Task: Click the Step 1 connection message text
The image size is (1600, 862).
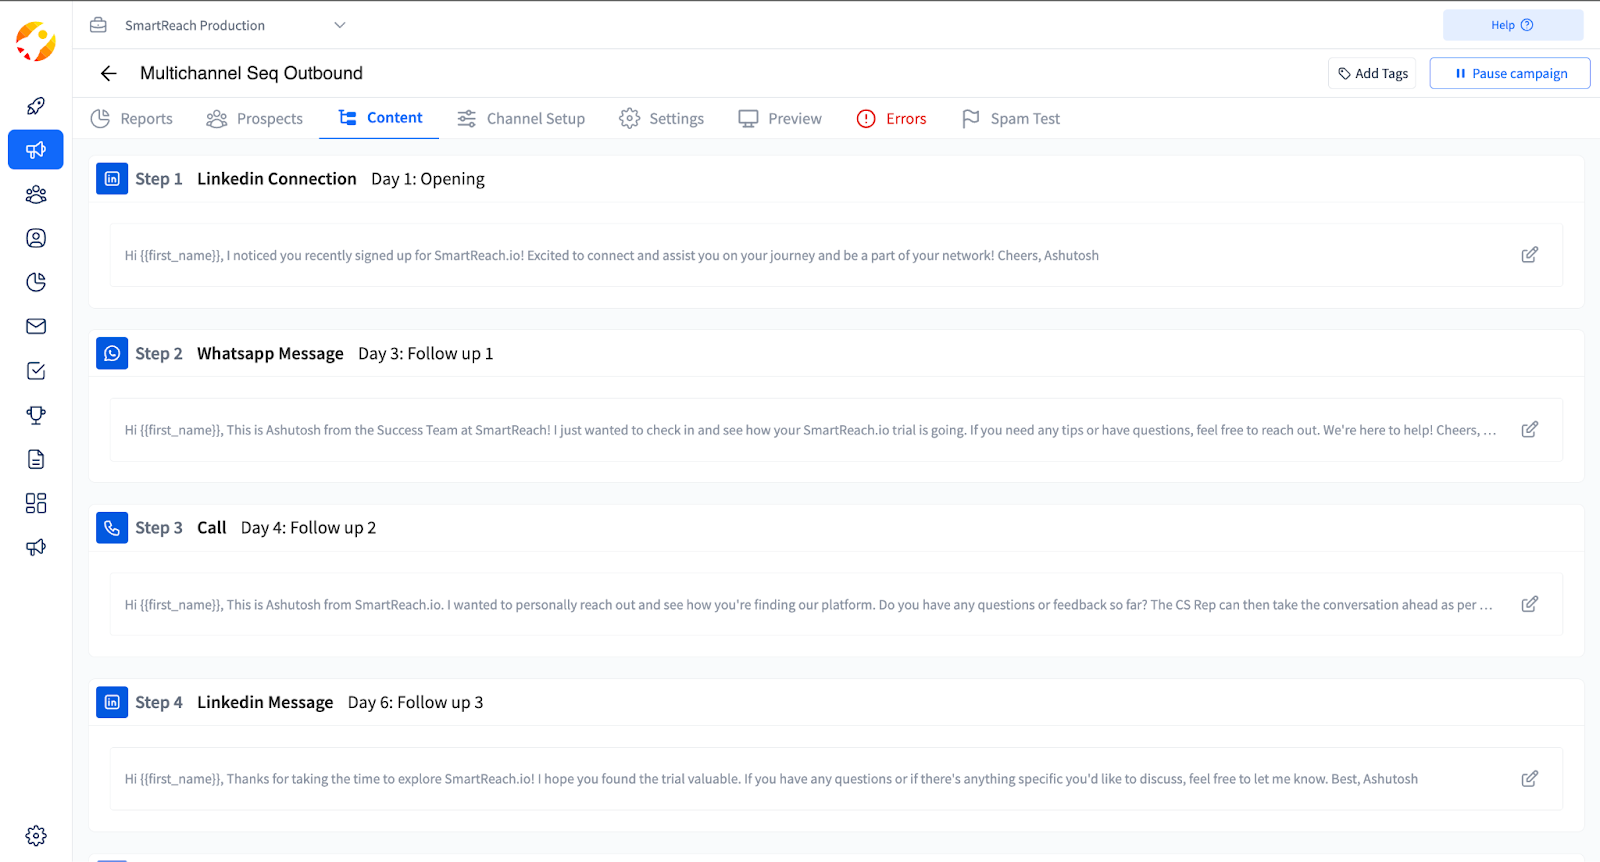Action: [x=612, y=256]
